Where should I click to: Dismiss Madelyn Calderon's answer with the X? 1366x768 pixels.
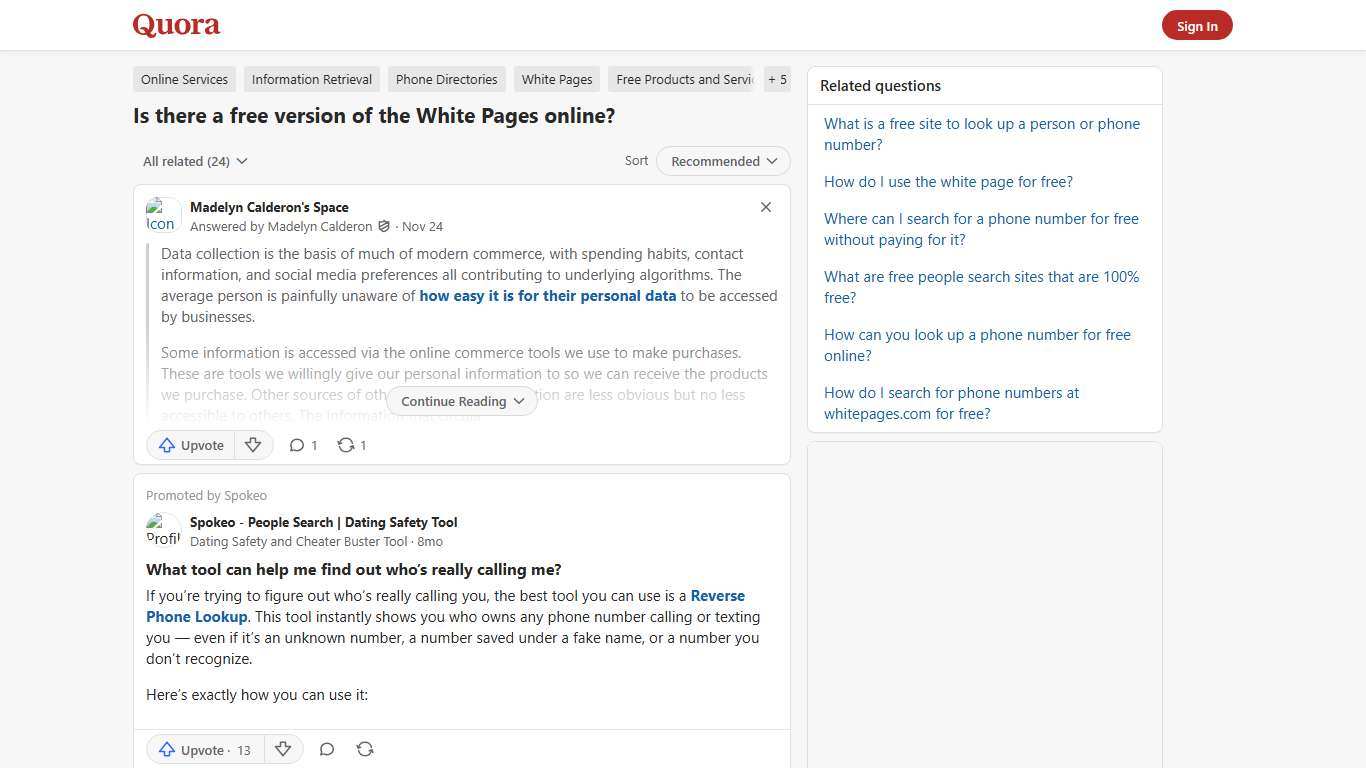pyautogui.click(x=766, y=207)
